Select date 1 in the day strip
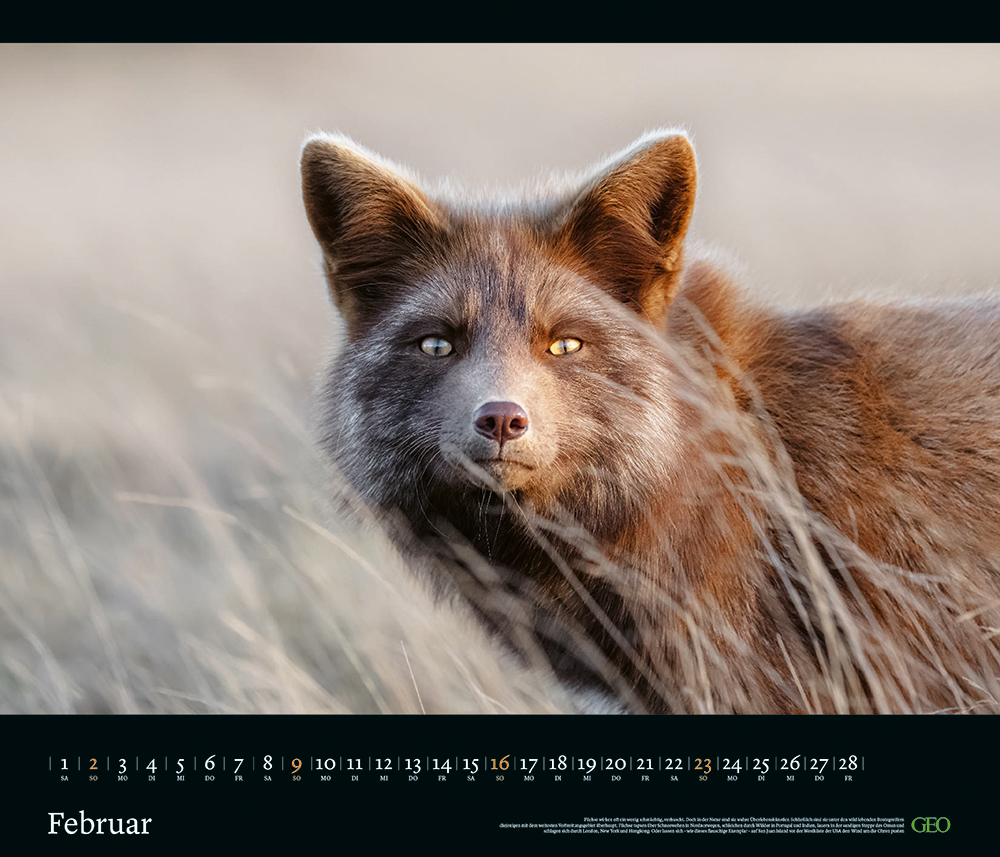The image size is (1000, 857). click(x=64, y=763)
